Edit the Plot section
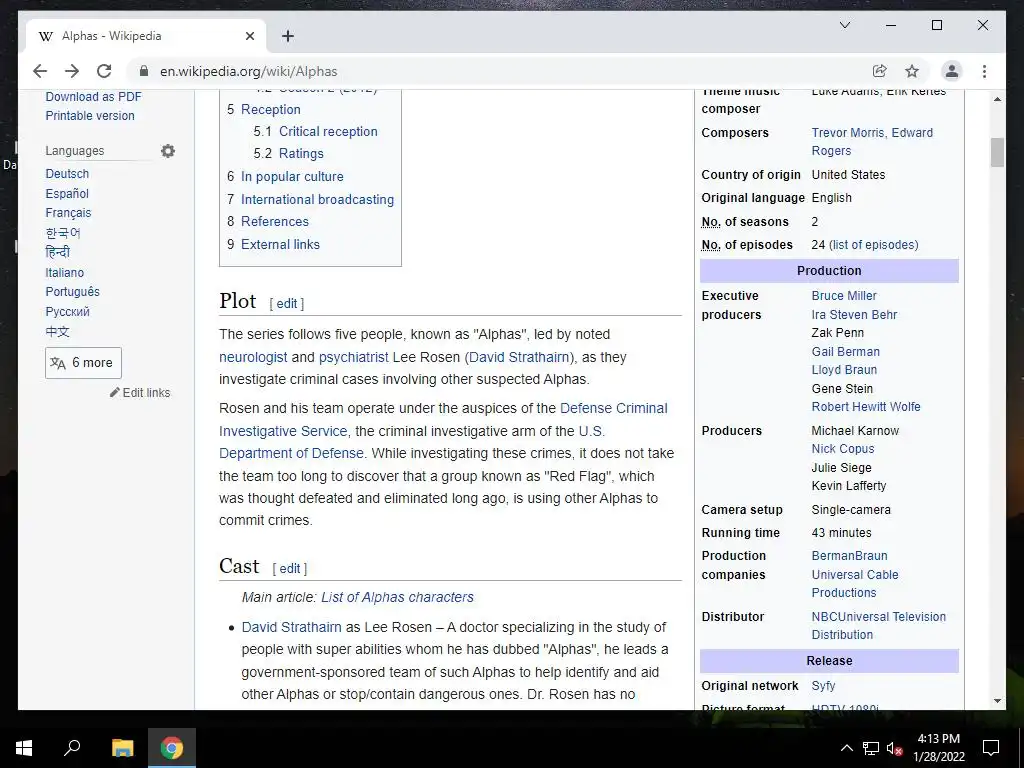This screenshot has width=1024, height=768. point(287,304)
